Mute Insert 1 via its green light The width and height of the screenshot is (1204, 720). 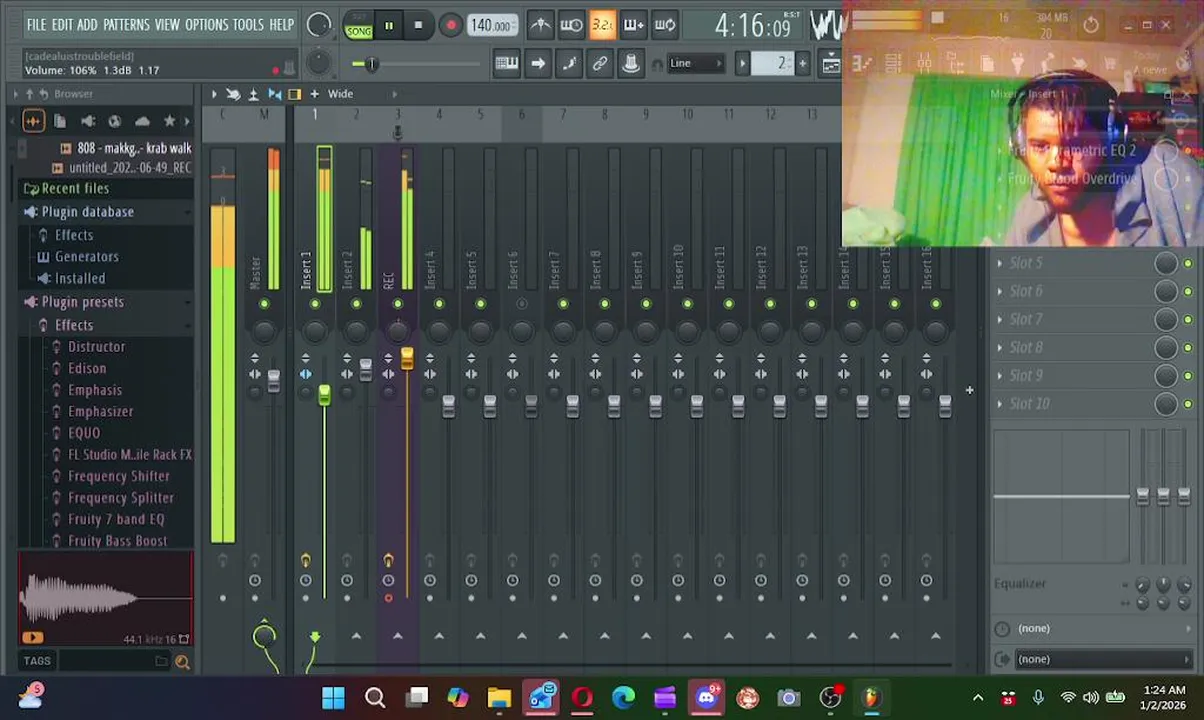(x=315, y=304)
